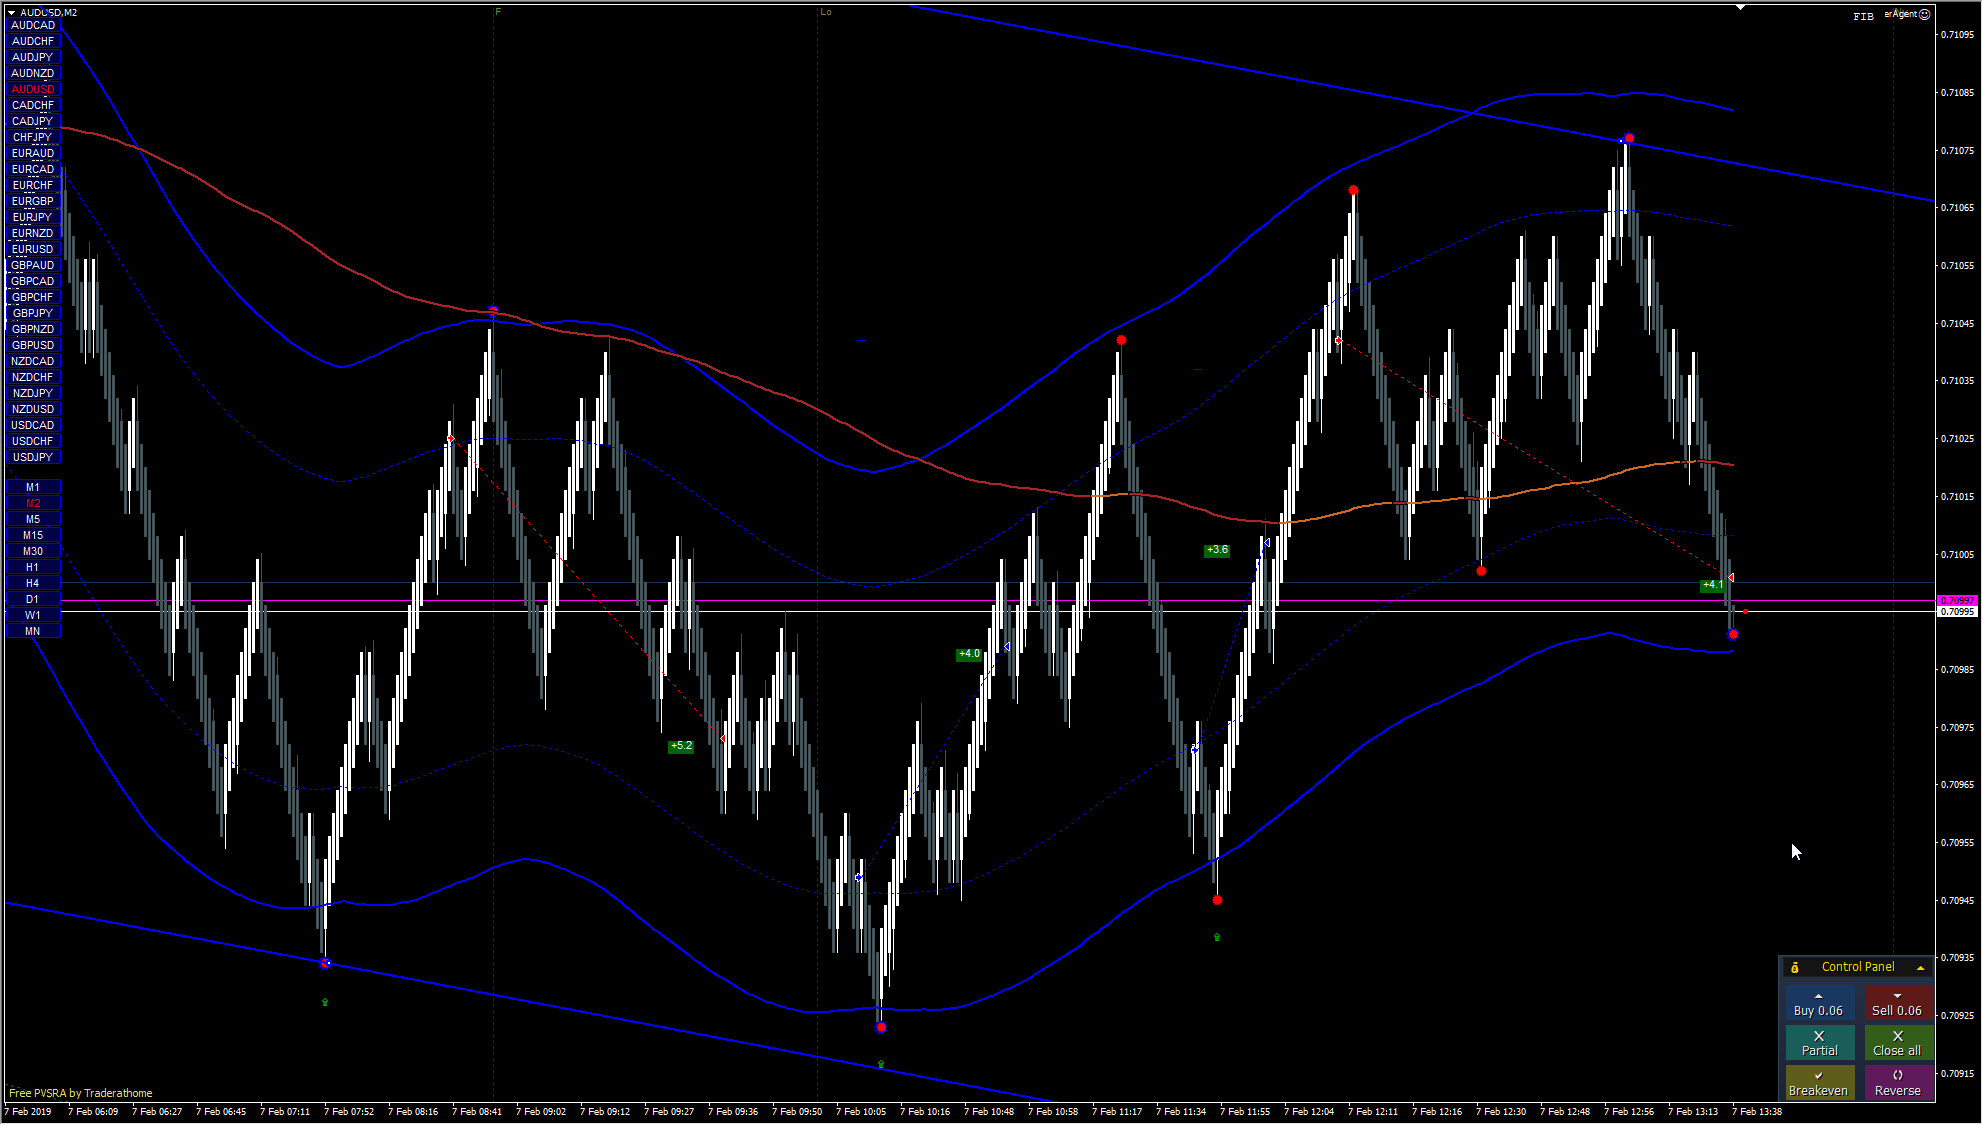This screenshot has height=1125, width=1983.
Task: Click the Close all button
Action: [x=1898, y=1044]
